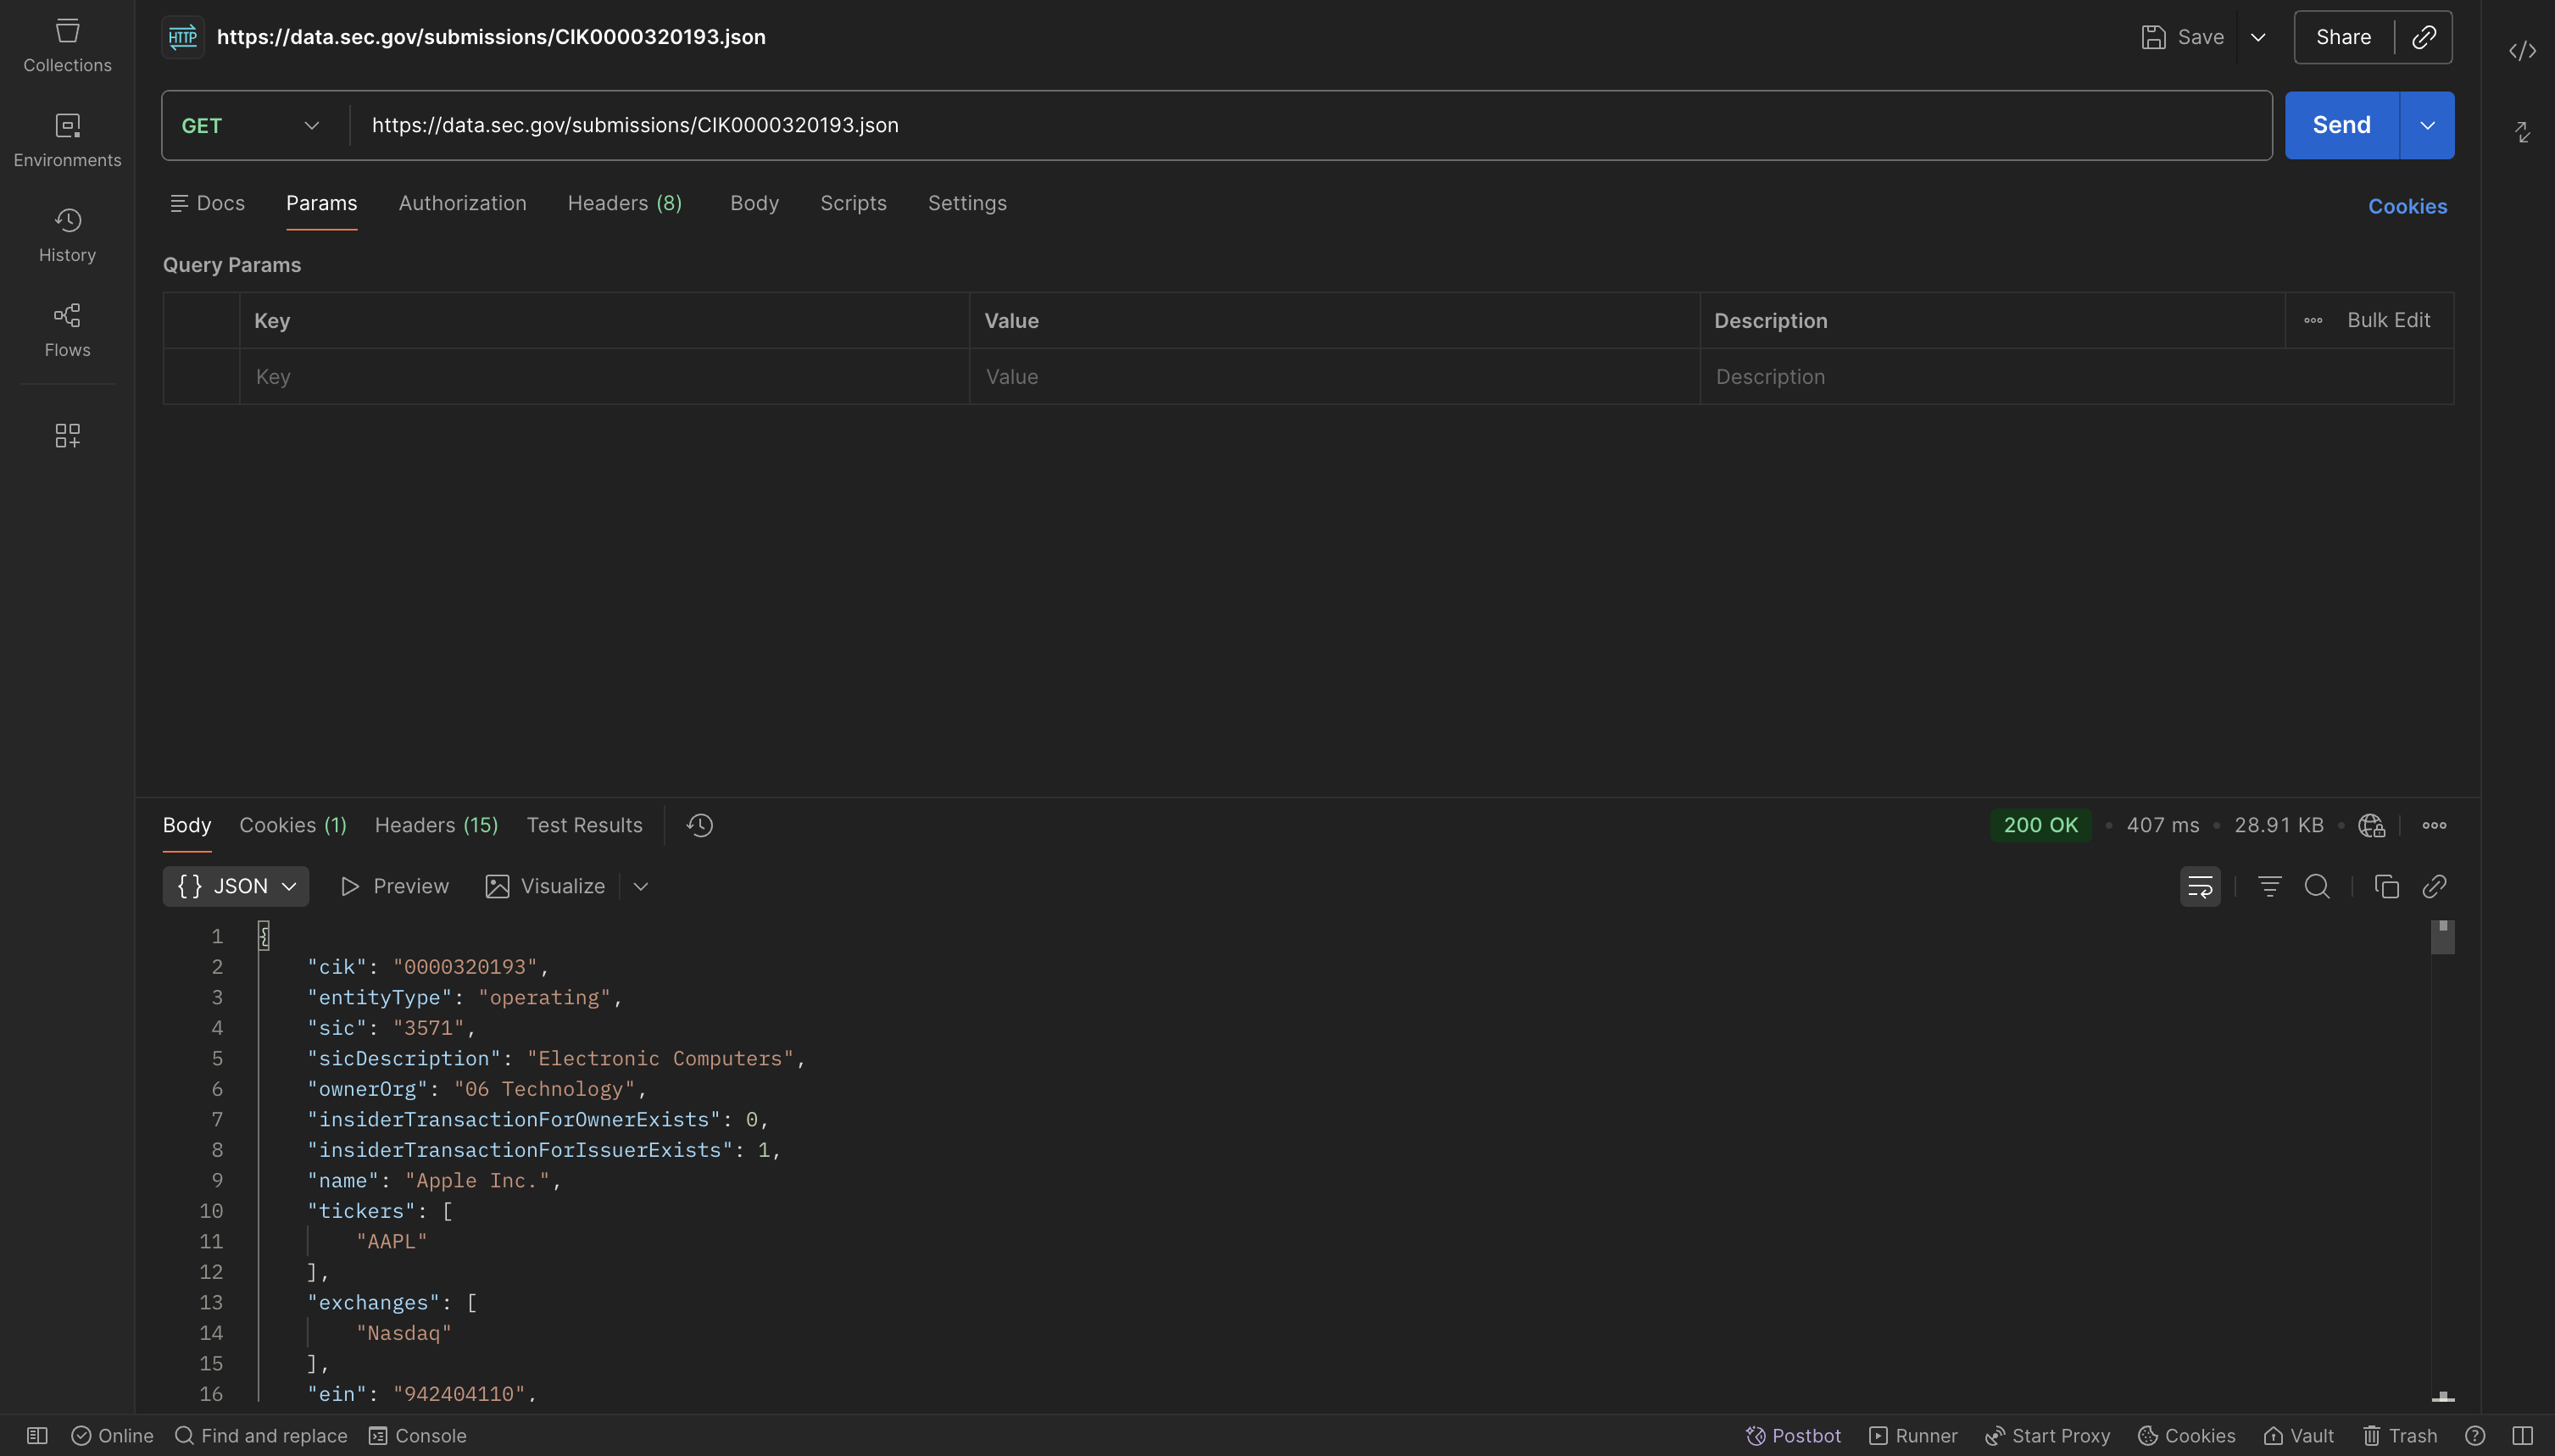Click the query param Description field
Screen dimensions: 2555x1456
(x=2076, y=377)
